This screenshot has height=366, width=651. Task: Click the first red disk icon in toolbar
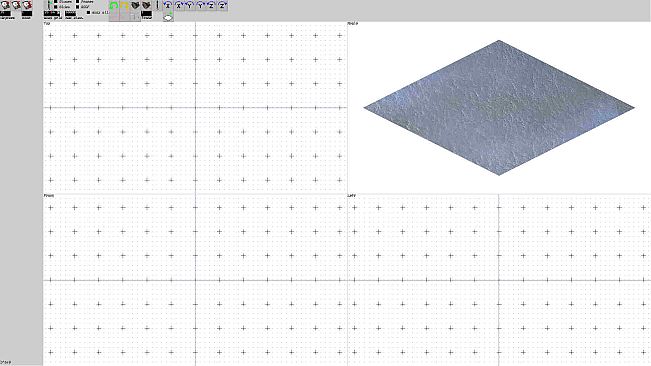5,5
